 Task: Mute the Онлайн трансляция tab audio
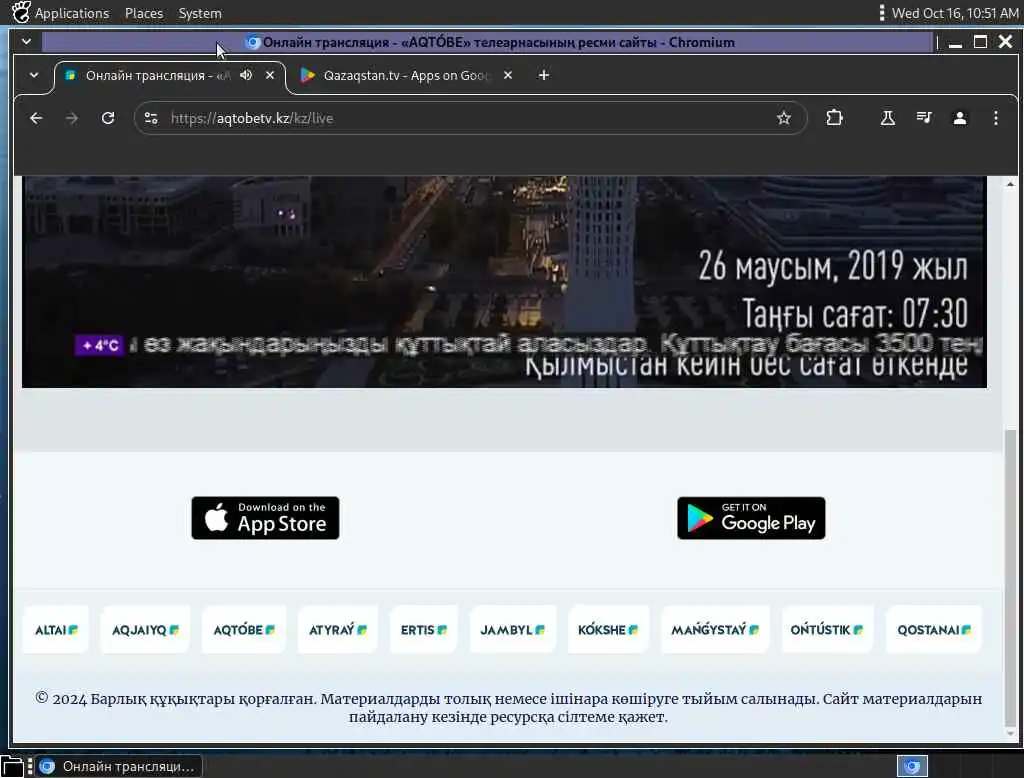point(246,75)
